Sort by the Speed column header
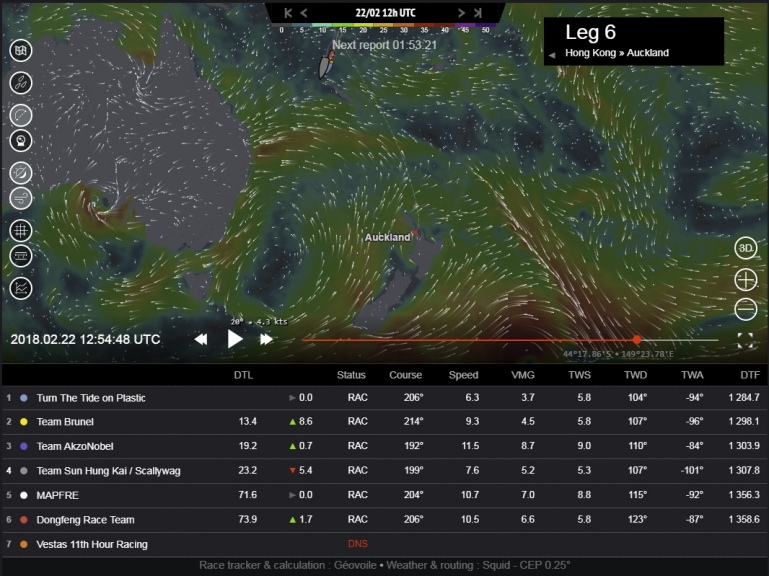The width and height of the screenshot is (769, 576). click(x=463, y=375)
